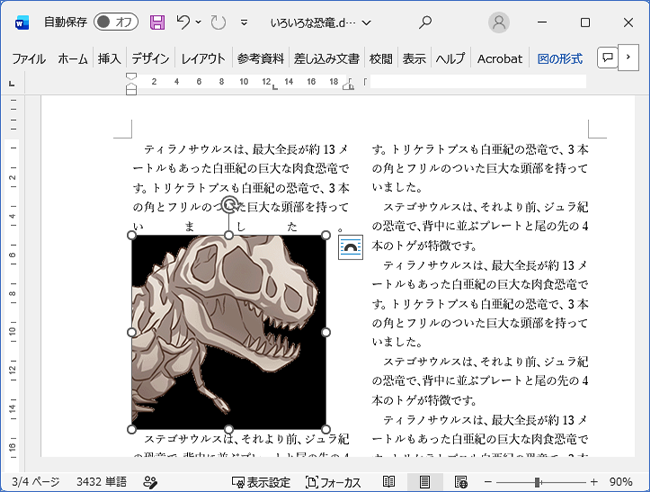Undo the last action

(x=183, y=22)
